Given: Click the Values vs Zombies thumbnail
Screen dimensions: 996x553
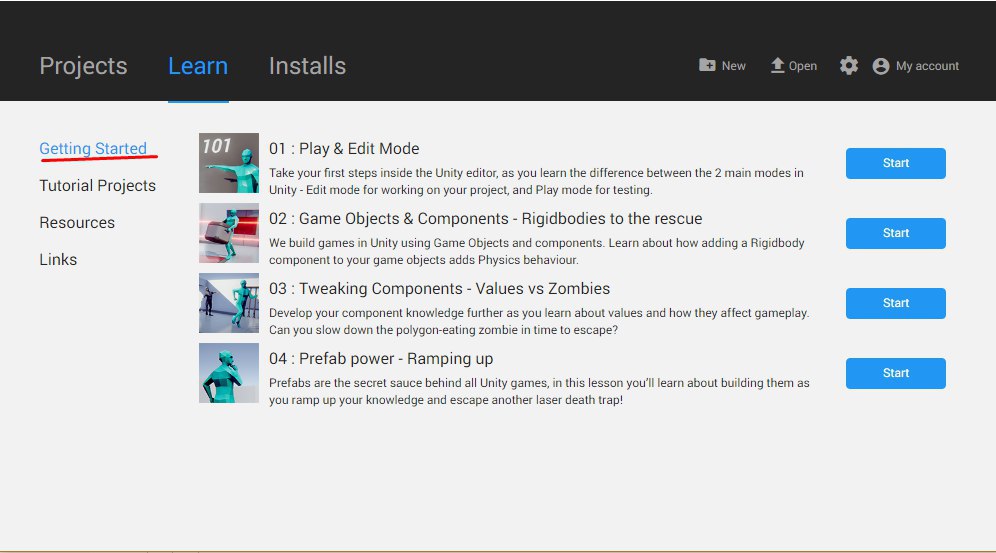Looking at the screenshot, I should [229, 303].
